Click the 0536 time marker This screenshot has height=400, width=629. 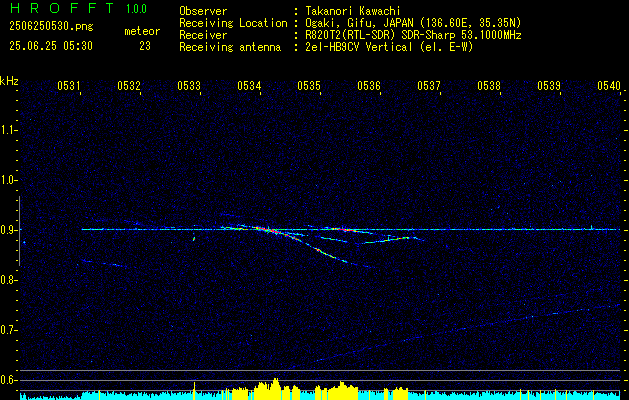(x=369, y=85)
